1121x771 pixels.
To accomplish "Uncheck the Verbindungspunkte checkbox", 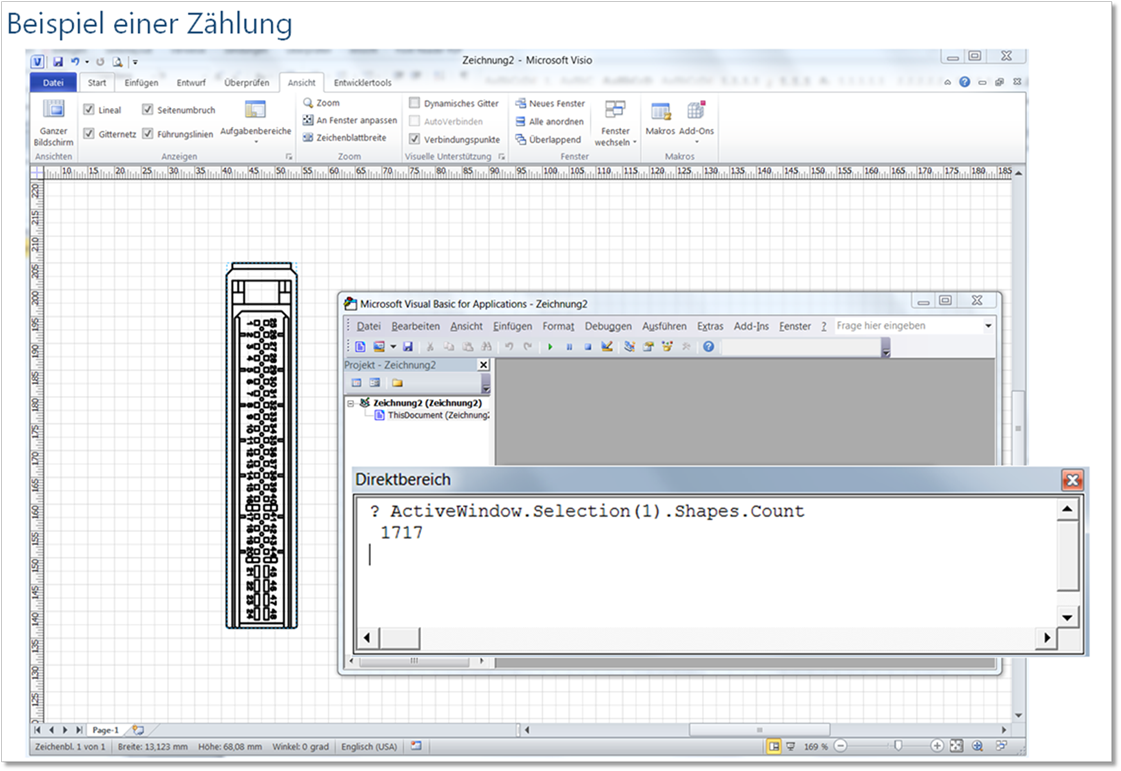I will coord(415,139).
